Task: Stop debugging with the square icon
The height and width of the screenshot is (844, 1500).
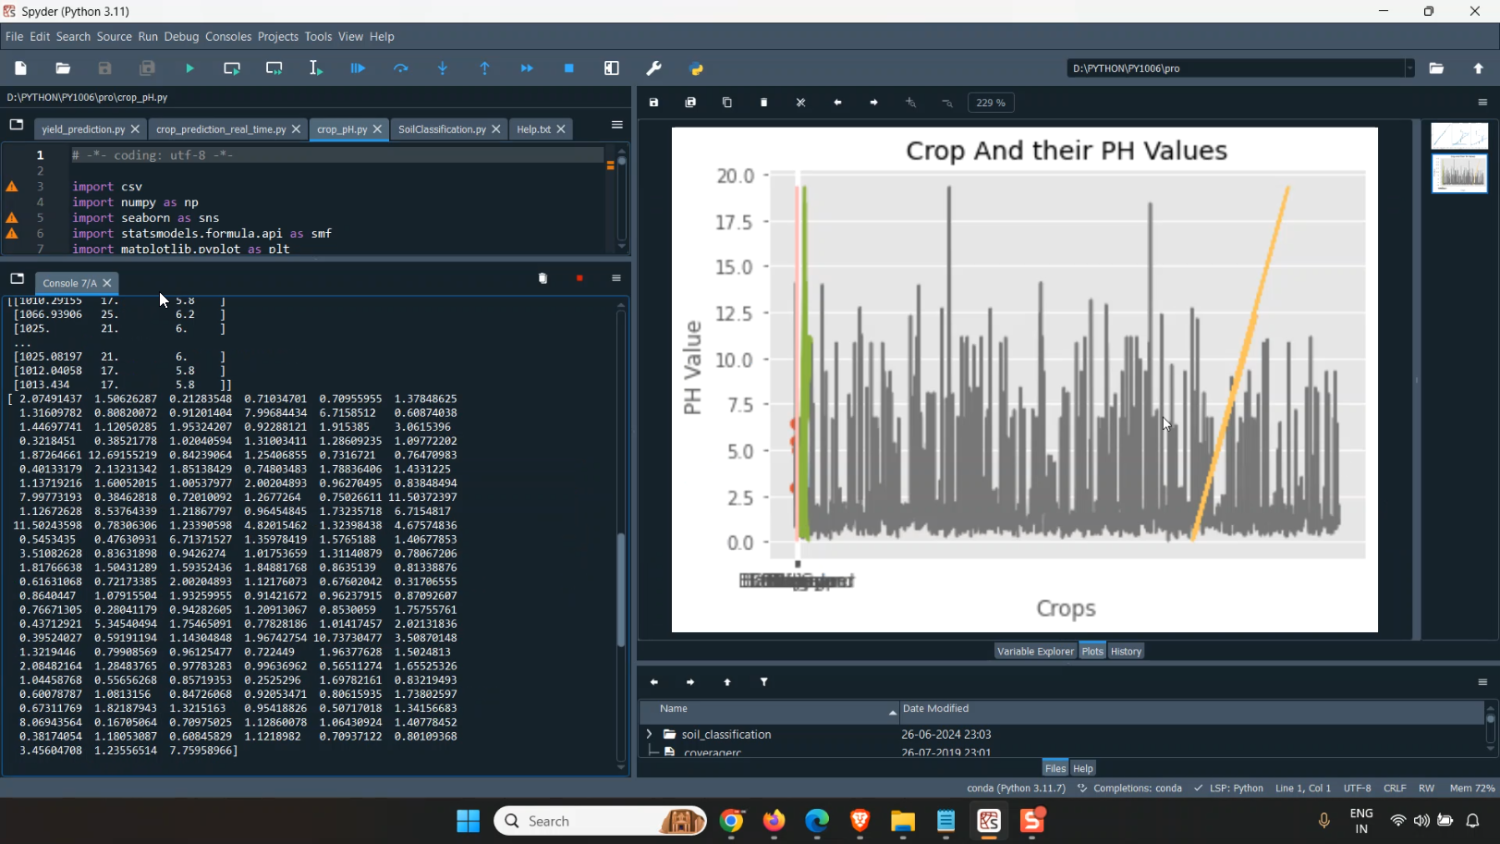Action: [x=569, y=68]
